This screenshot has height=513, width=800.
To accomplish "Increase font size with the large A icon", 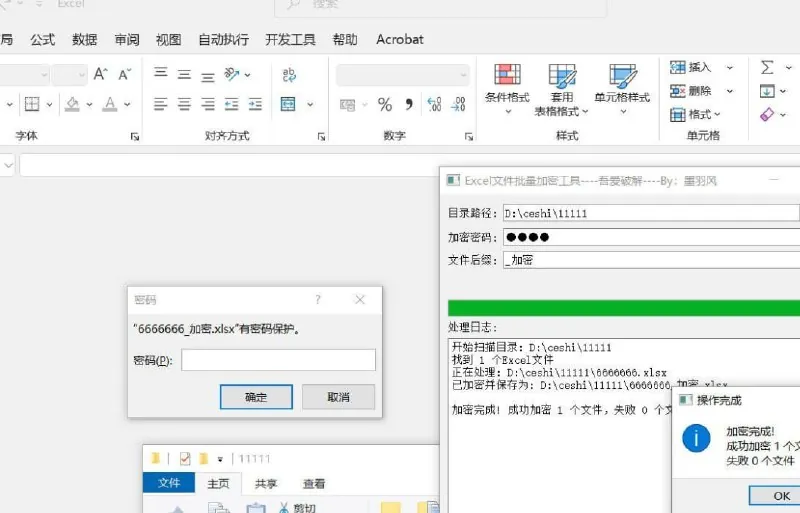I will pyautogui.click(x=101, y=74).
